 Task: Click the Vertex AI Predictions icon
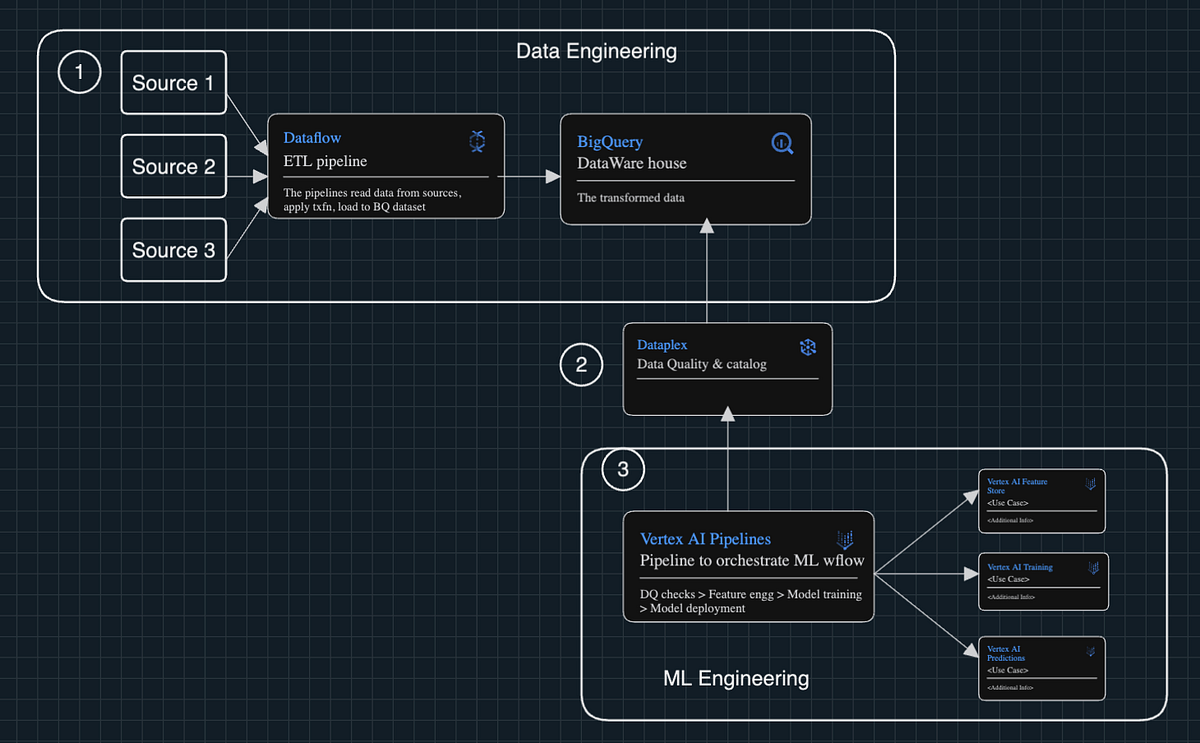1090,650
